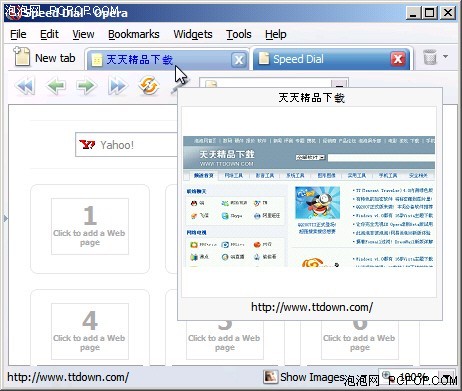Open the closed tabs trash can
The height and width of the screenshot is (391, 462).
pos(430,57)
